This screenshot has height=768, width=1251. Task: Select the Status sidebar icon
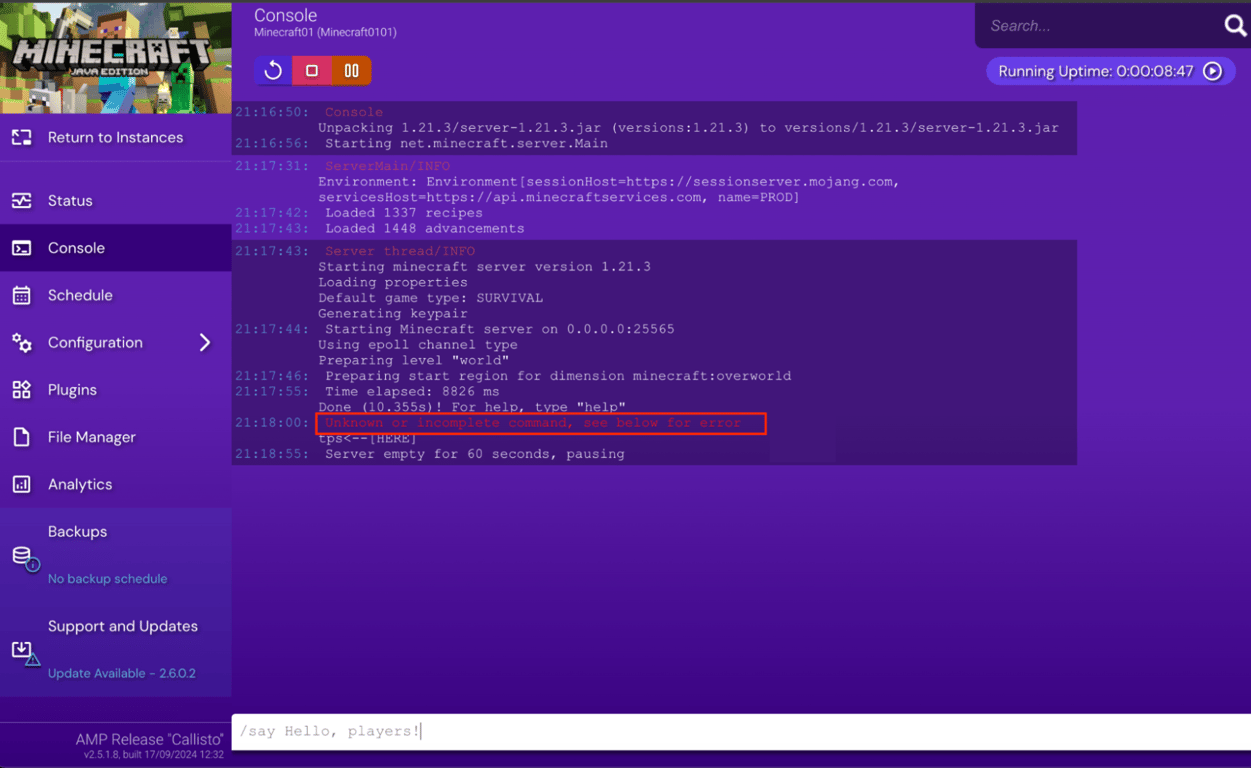(22, 200)
